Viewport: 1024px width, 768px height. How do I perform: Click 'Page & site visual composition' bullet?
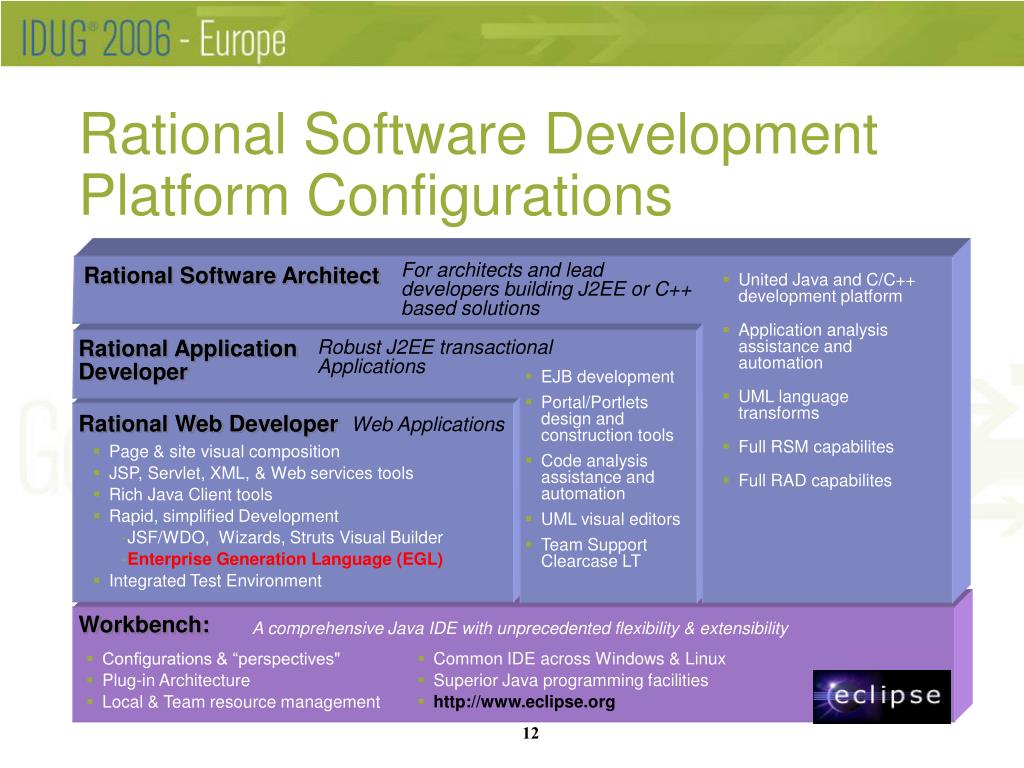[224, 451]
